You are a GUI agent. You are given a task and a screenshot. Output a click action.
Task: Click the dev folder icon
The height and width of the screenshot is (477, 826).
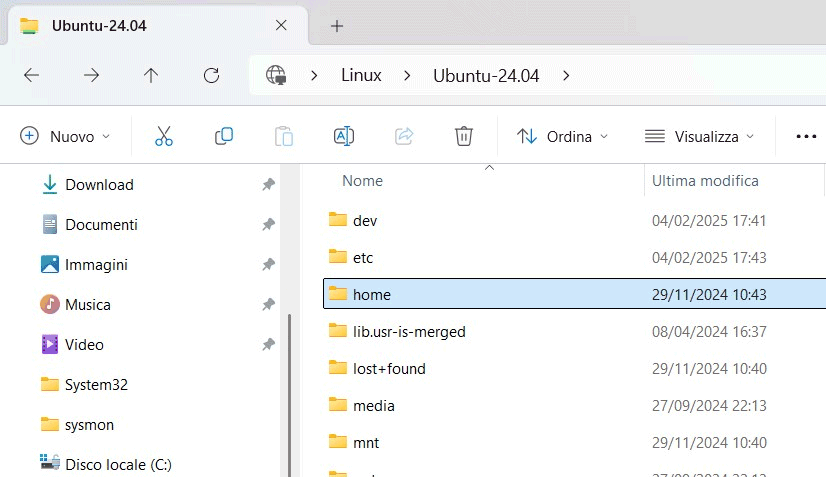[338, 219]
